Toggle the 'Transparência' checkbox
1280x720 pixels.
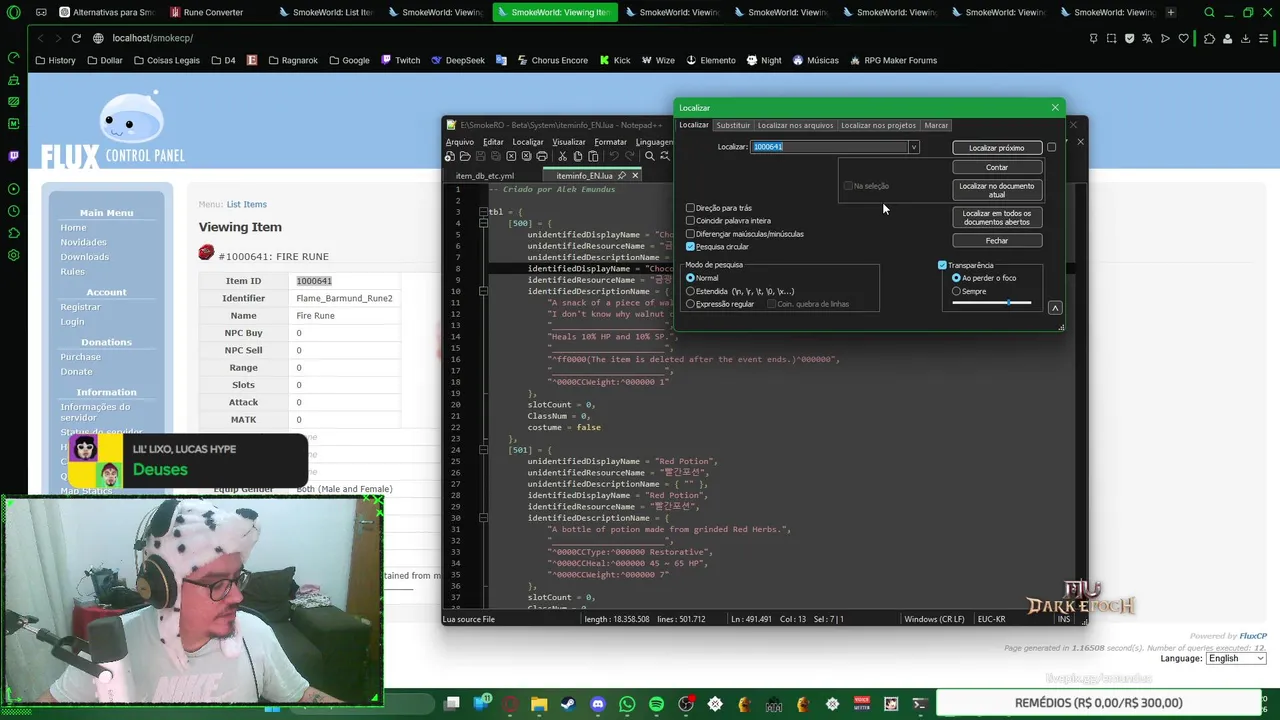(x=942, y=265)
